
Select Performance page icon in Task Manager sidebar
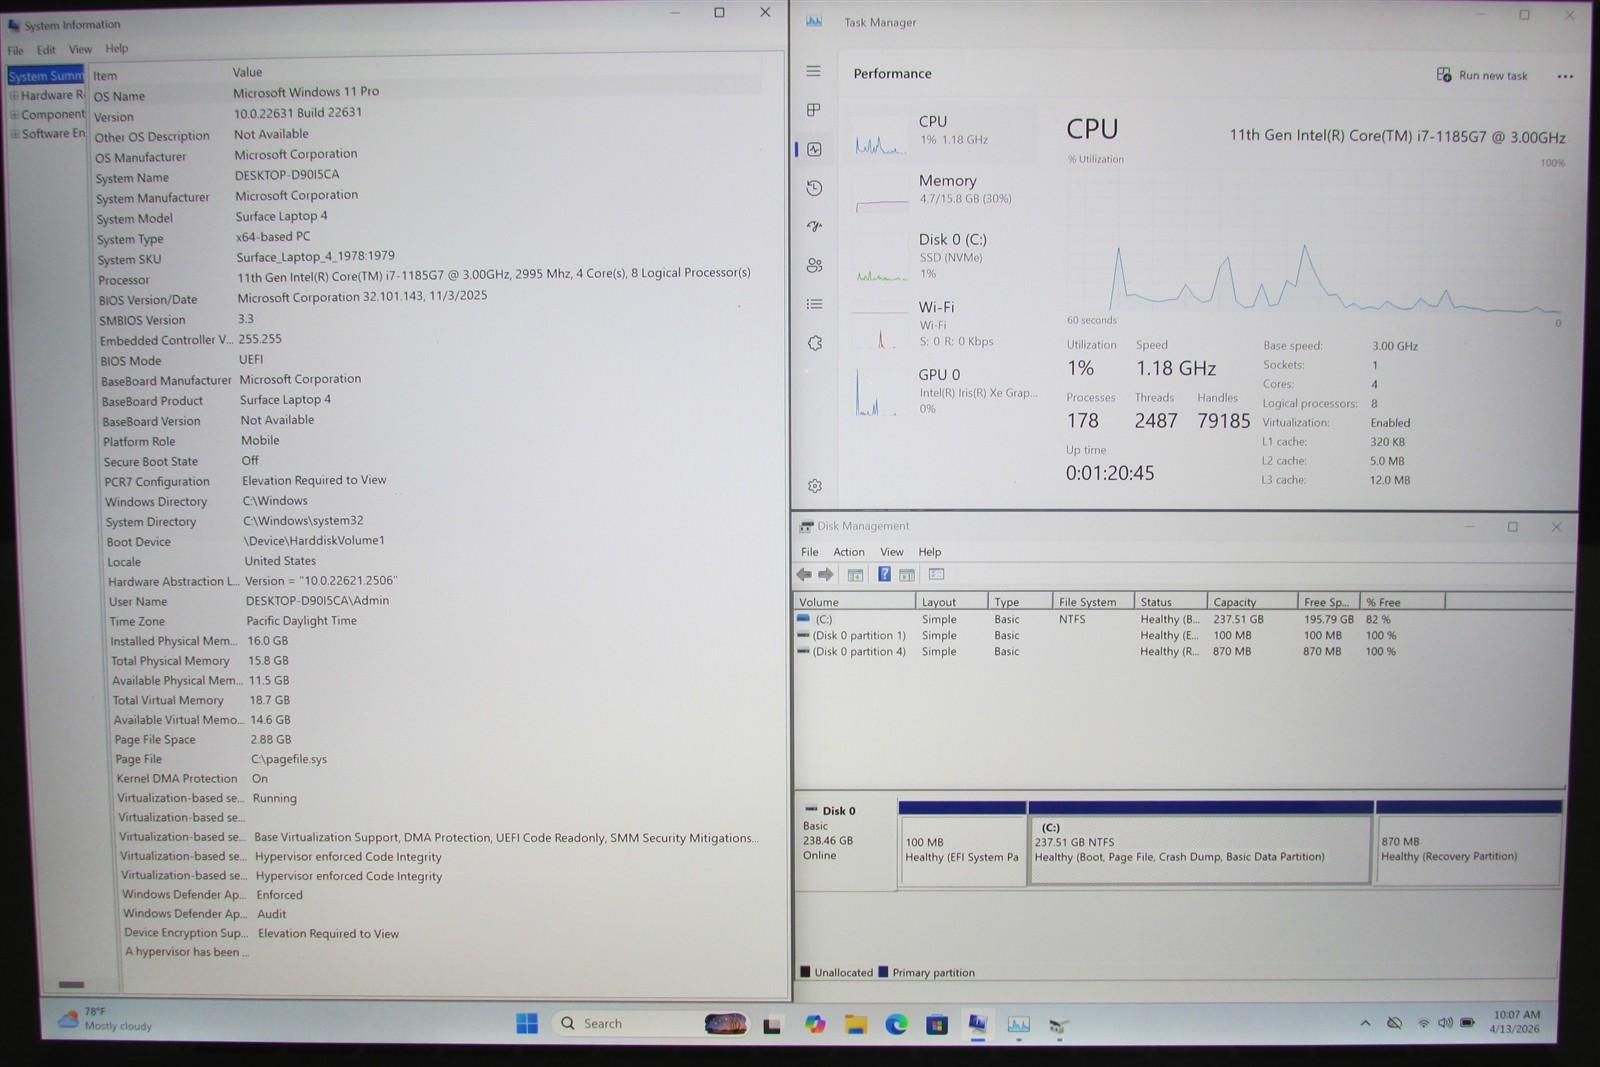(814, 149)
